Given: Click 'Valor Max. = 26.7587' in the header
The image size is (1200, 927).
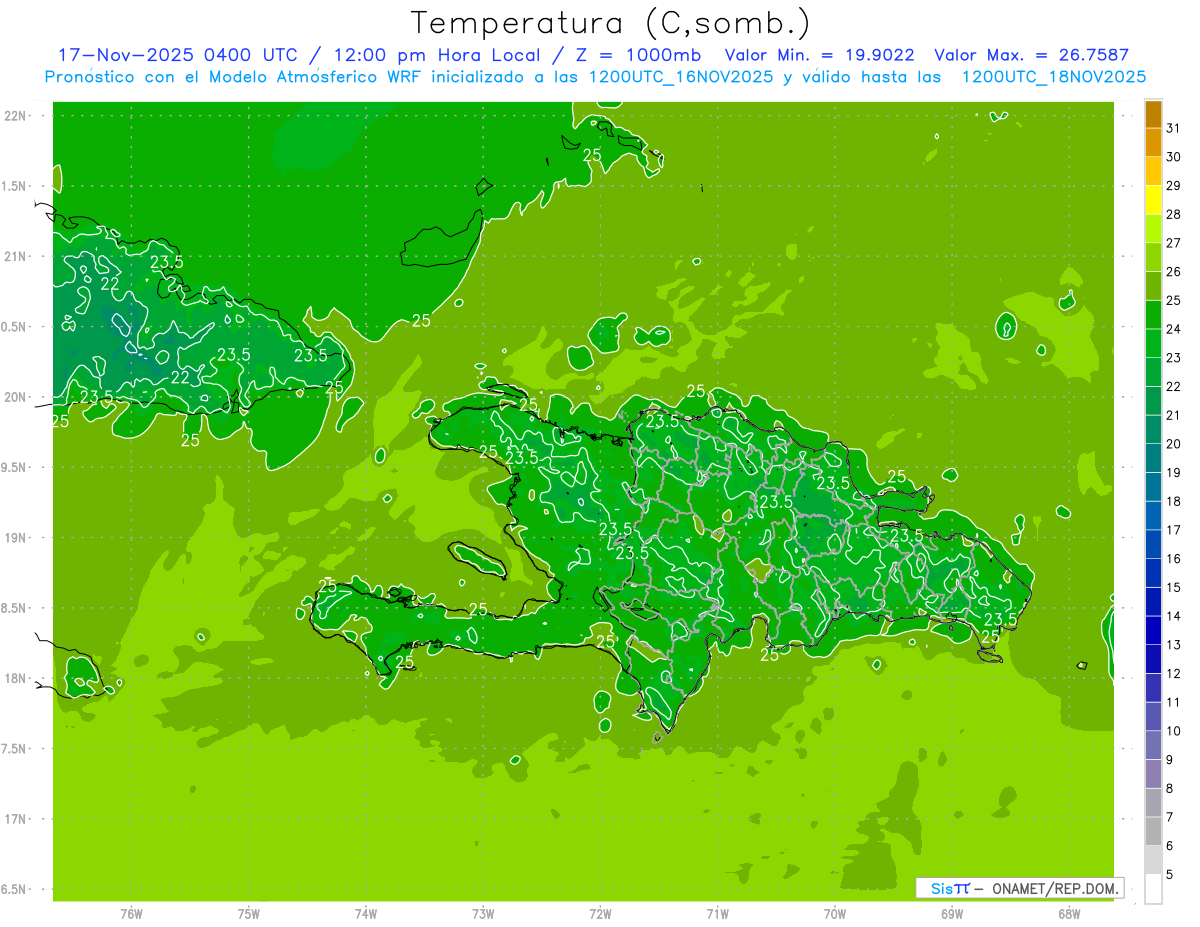Looking at the screenshot, I should 1031,55.
